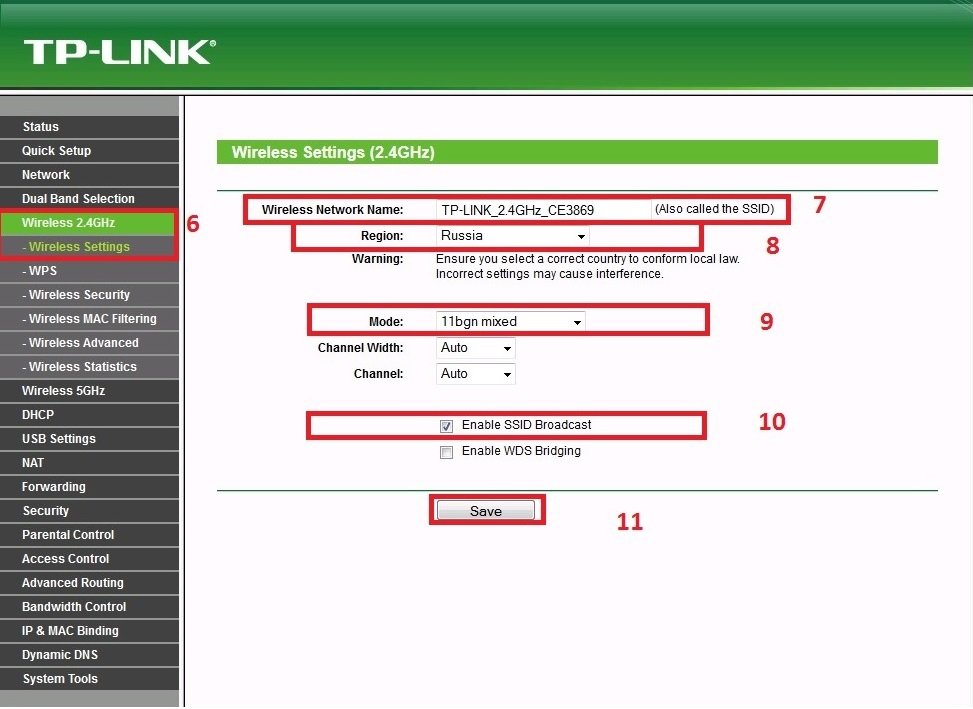
Task: Enable SSID Broadcast checkbox
Action: (x=447, y=426)
